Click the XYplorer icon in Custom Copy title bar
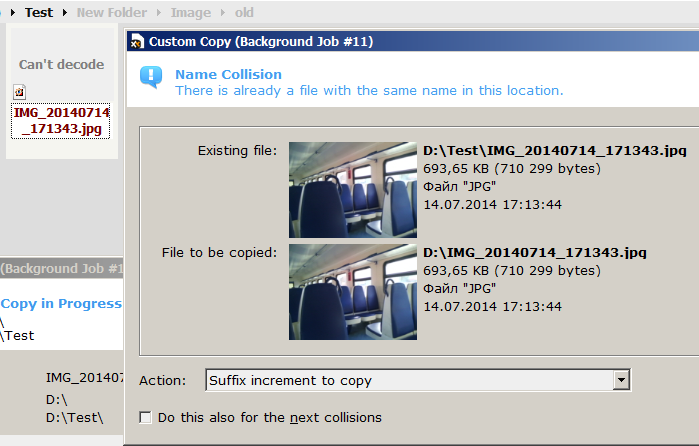This screenshot has height=446, width=699. (137, 41)
